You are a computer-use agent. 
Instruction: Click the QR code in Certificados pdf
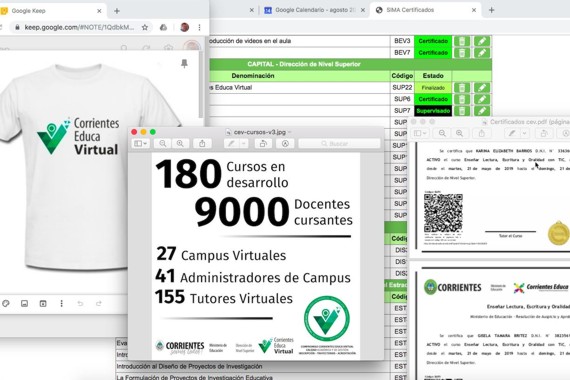click(x=443, y=213)
